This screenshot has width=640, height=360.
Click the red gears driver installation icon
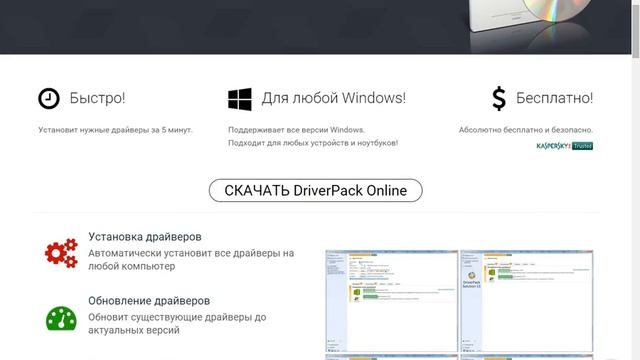(x=61, y=253)
